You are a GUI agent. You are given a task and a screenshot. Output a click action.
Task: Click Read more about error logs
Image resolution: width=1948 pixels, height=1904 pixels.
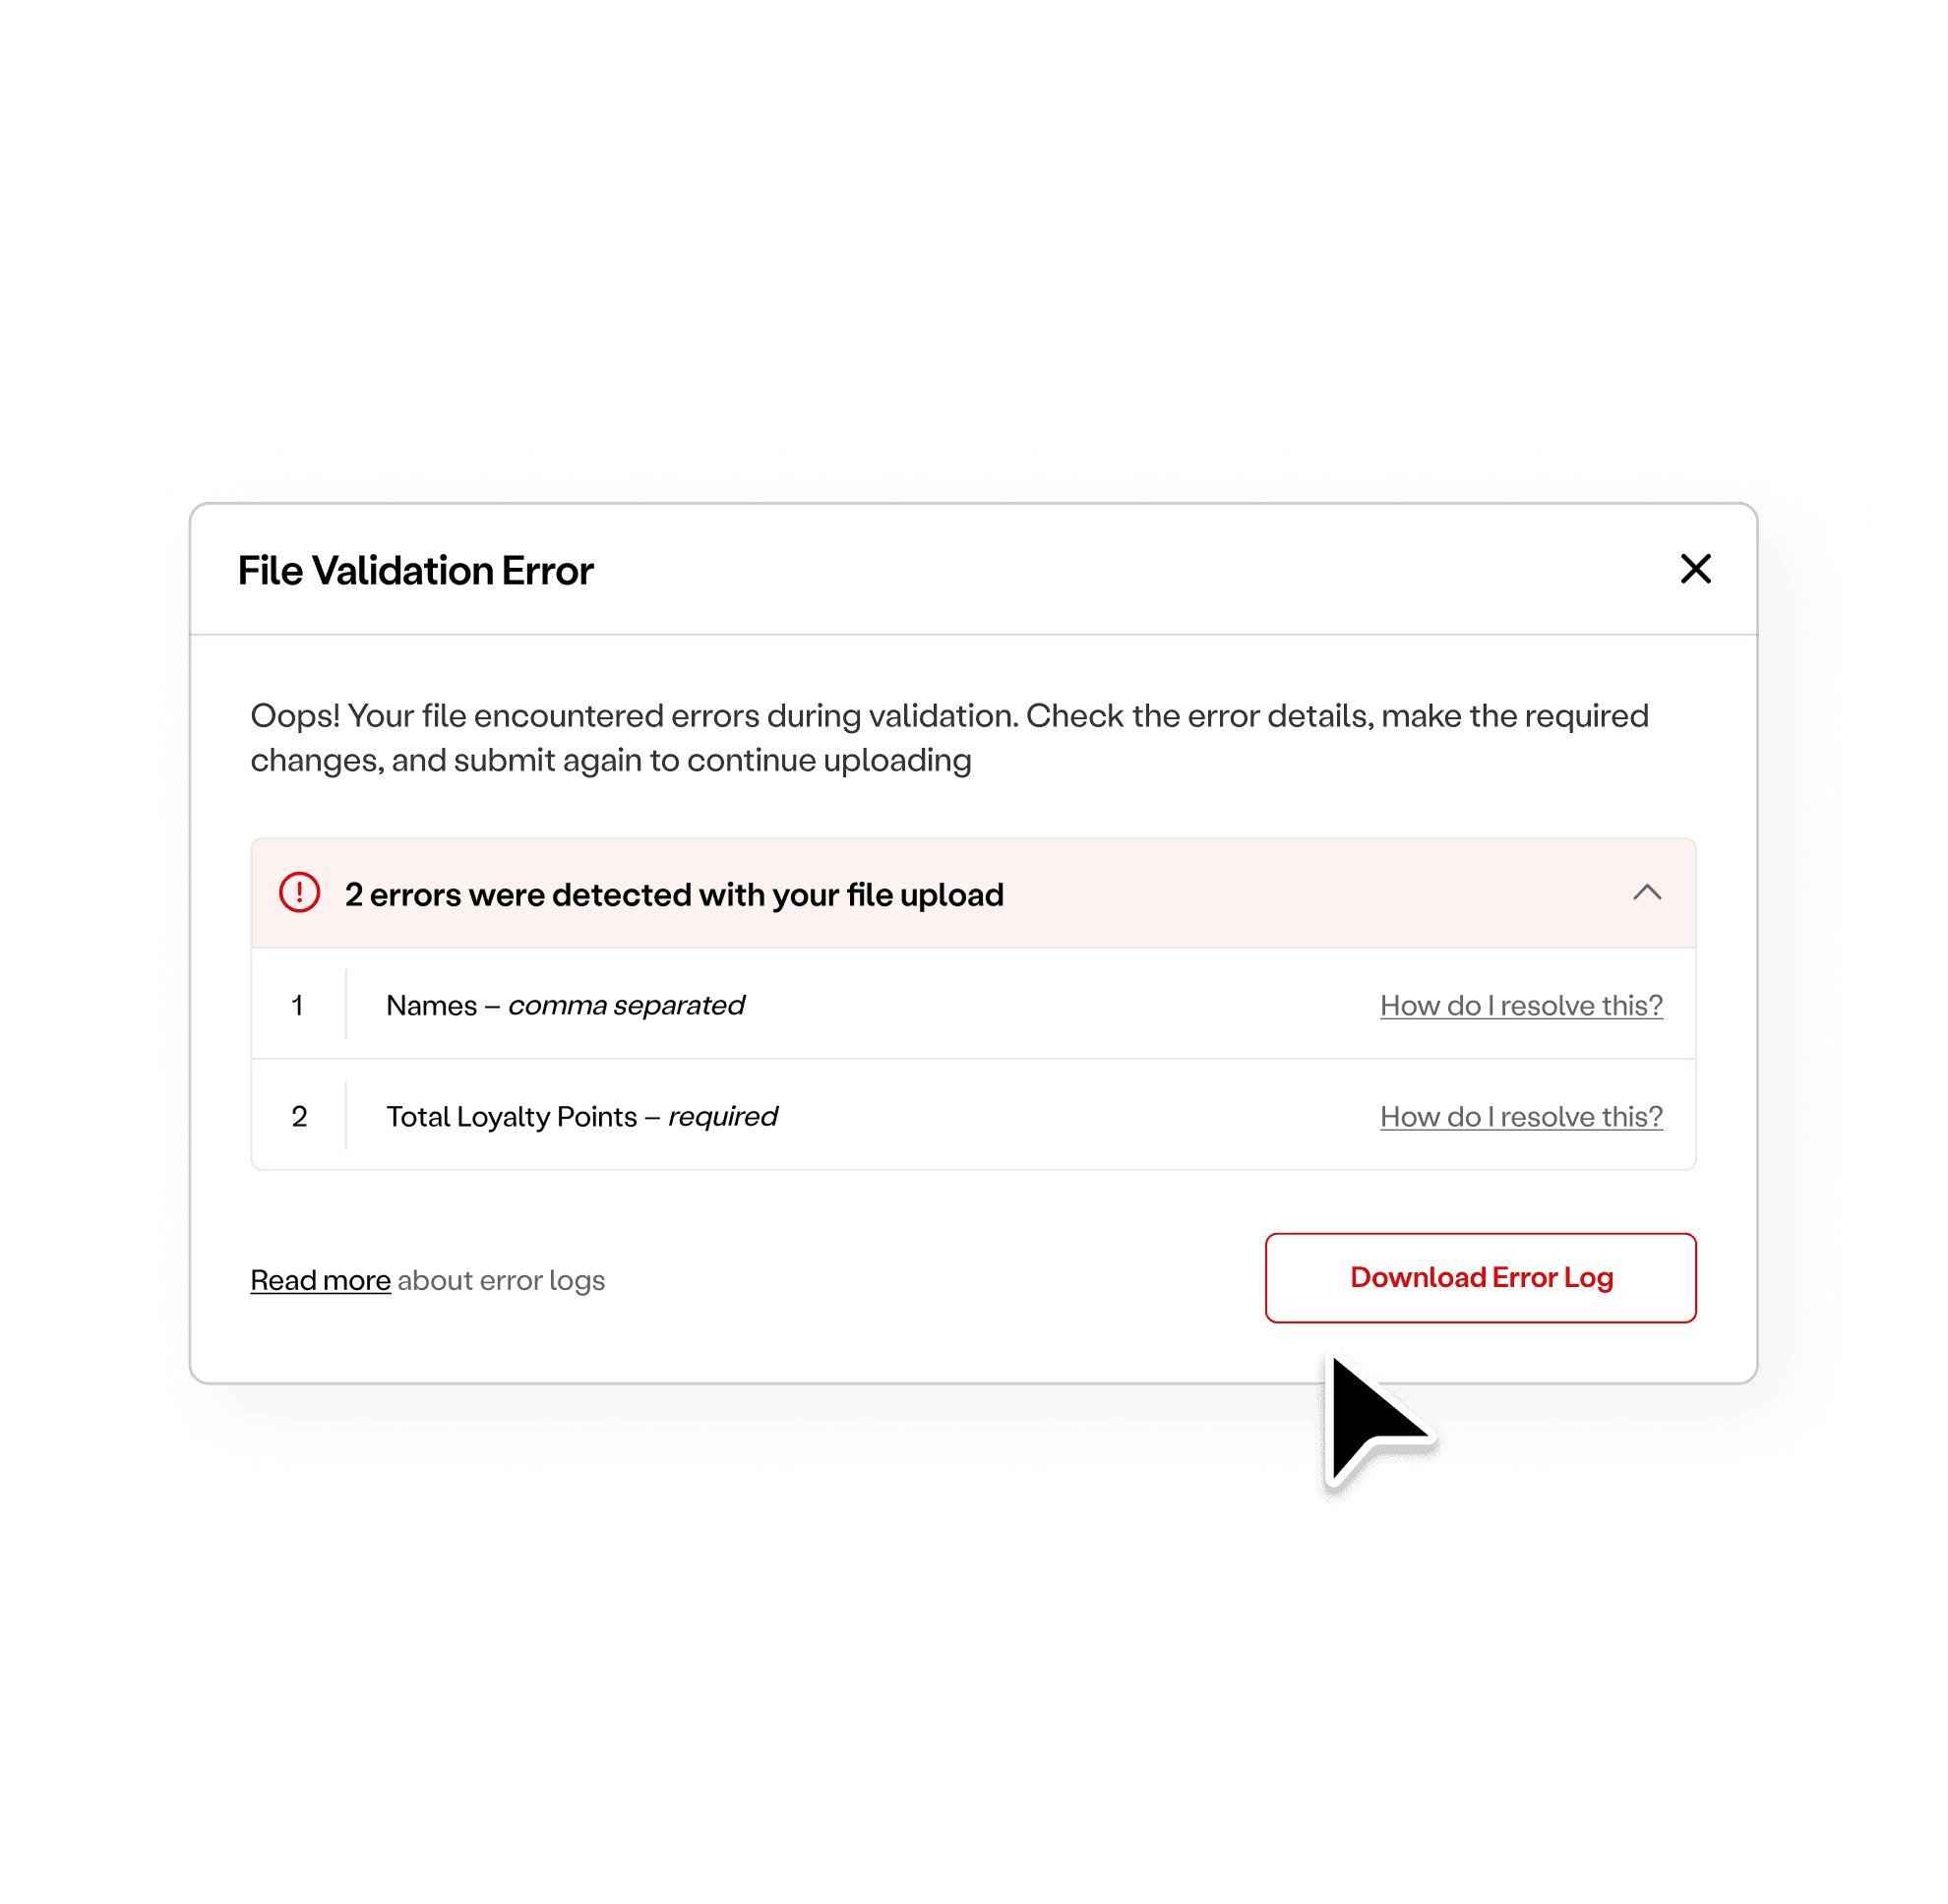pos(320,1279)
